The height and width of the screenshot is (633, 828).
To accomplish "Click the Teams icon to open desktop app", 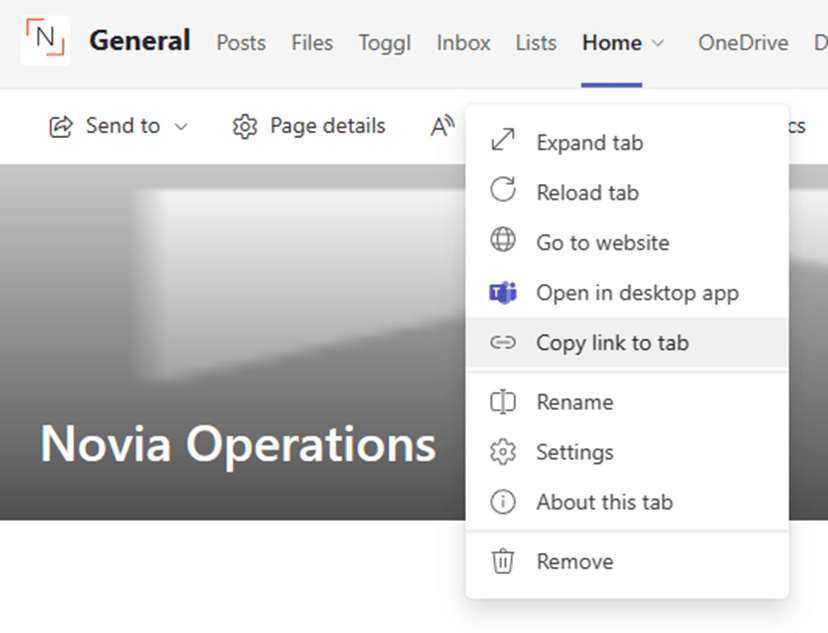I will pos(503,293).
